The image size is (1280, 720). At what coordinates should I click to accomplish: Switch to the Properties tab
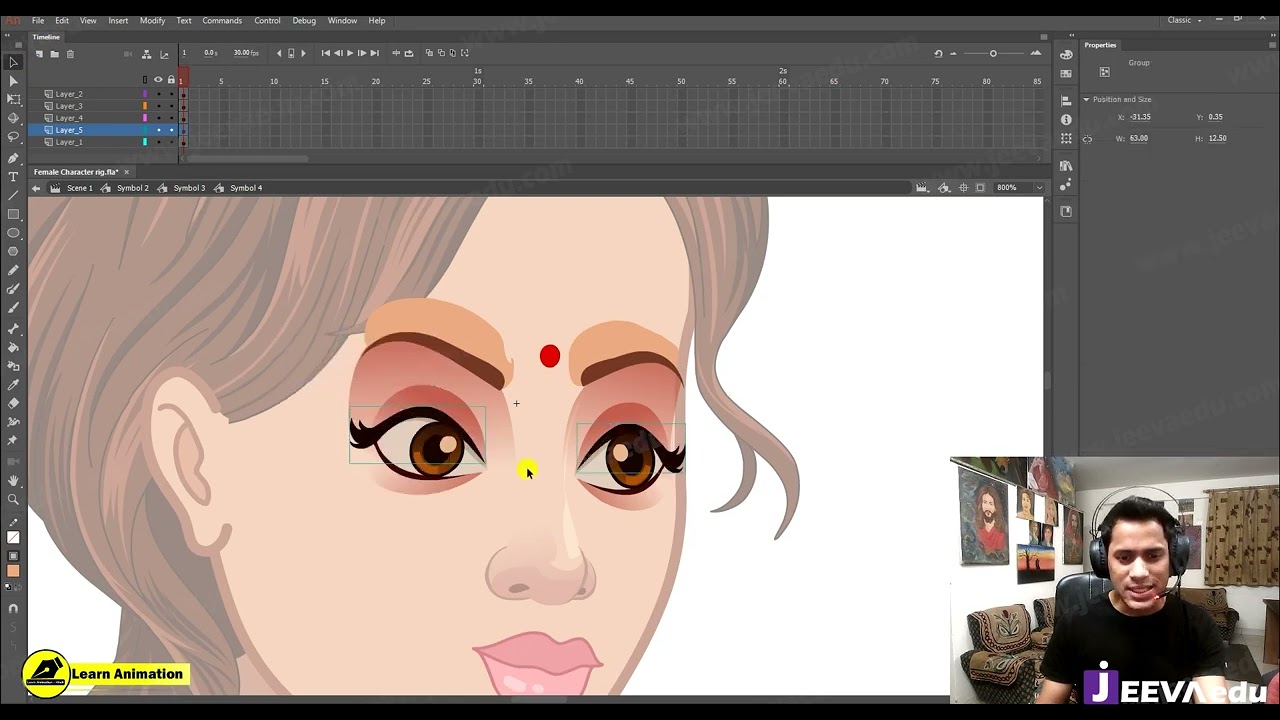coord(1100,45)
